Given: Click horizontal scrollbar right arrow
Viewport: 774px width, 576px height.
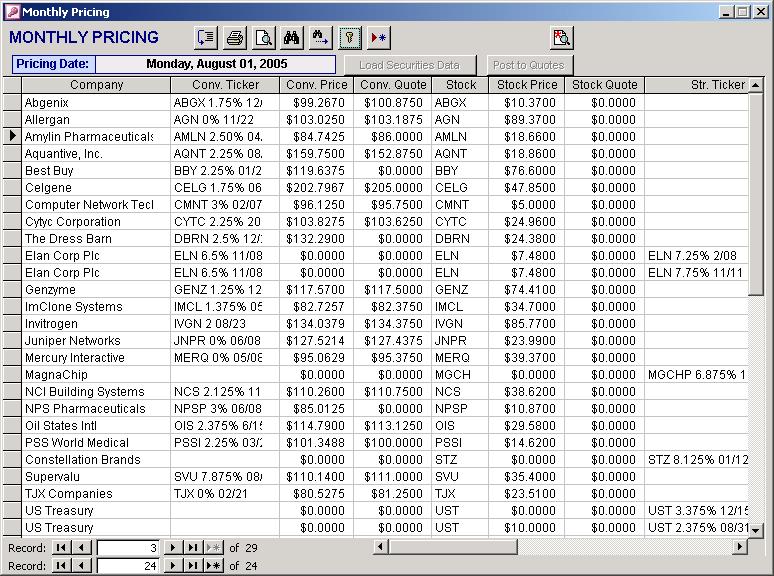Looking at the screenshot, I should [x=739, y=546].
